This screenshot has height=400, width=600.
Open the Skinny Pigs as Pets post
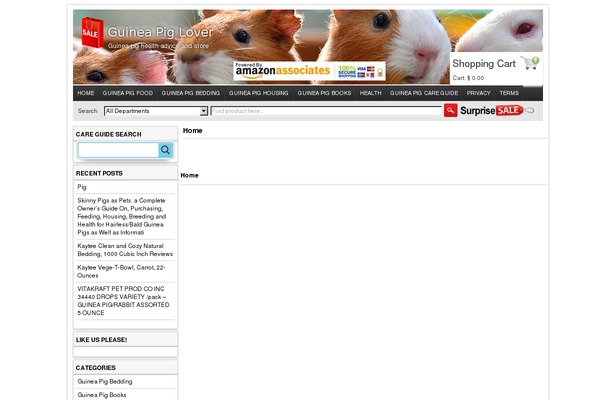(122, 217)
